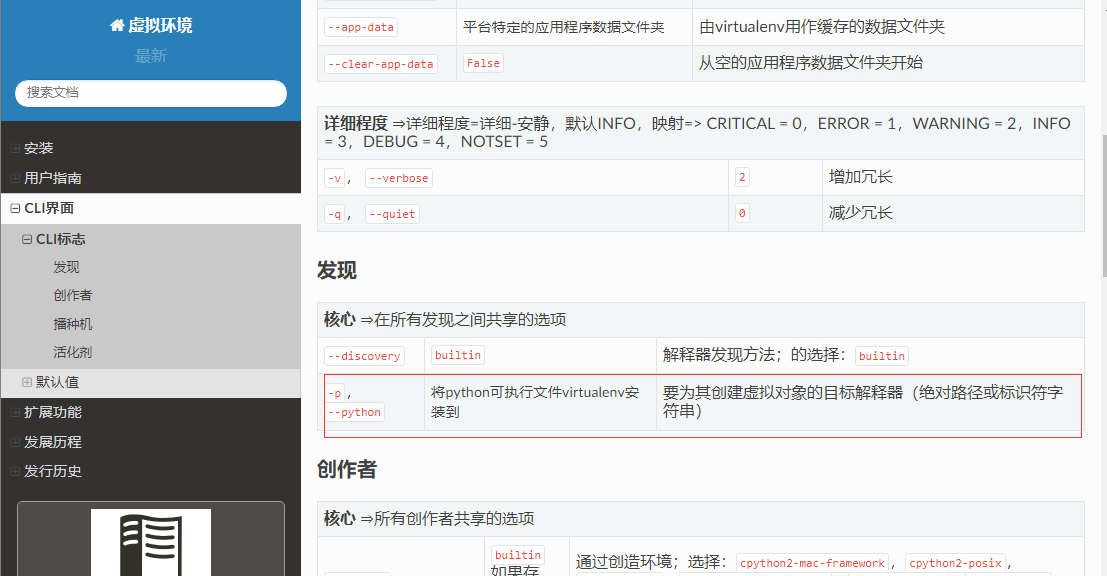Click the 搜索文档 search field
Viewport: 1107px width, 576px height.
pos(151,93)
